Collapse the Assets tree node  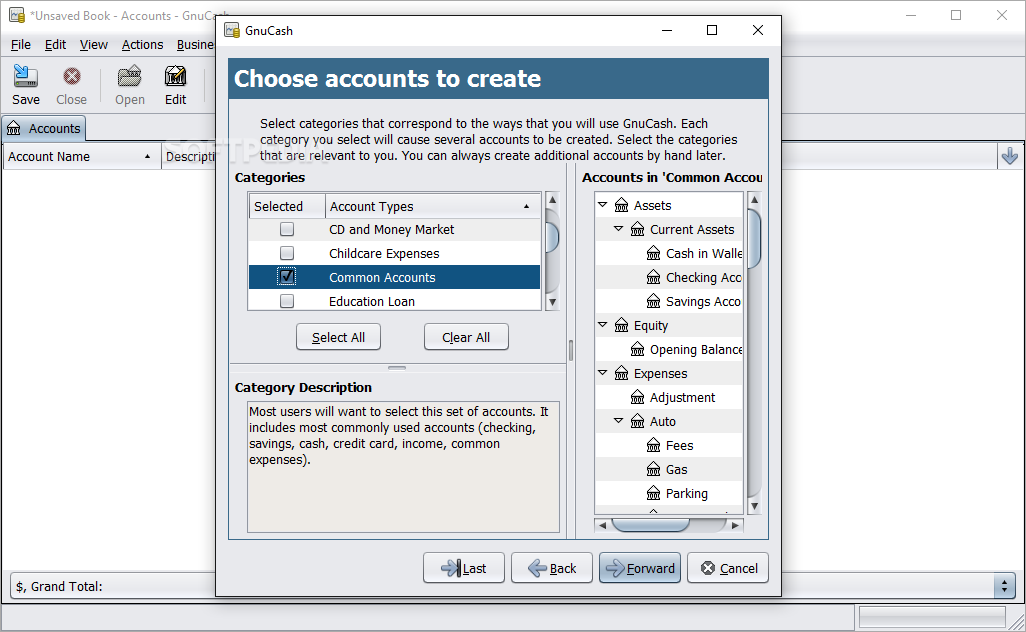[603, 205]
